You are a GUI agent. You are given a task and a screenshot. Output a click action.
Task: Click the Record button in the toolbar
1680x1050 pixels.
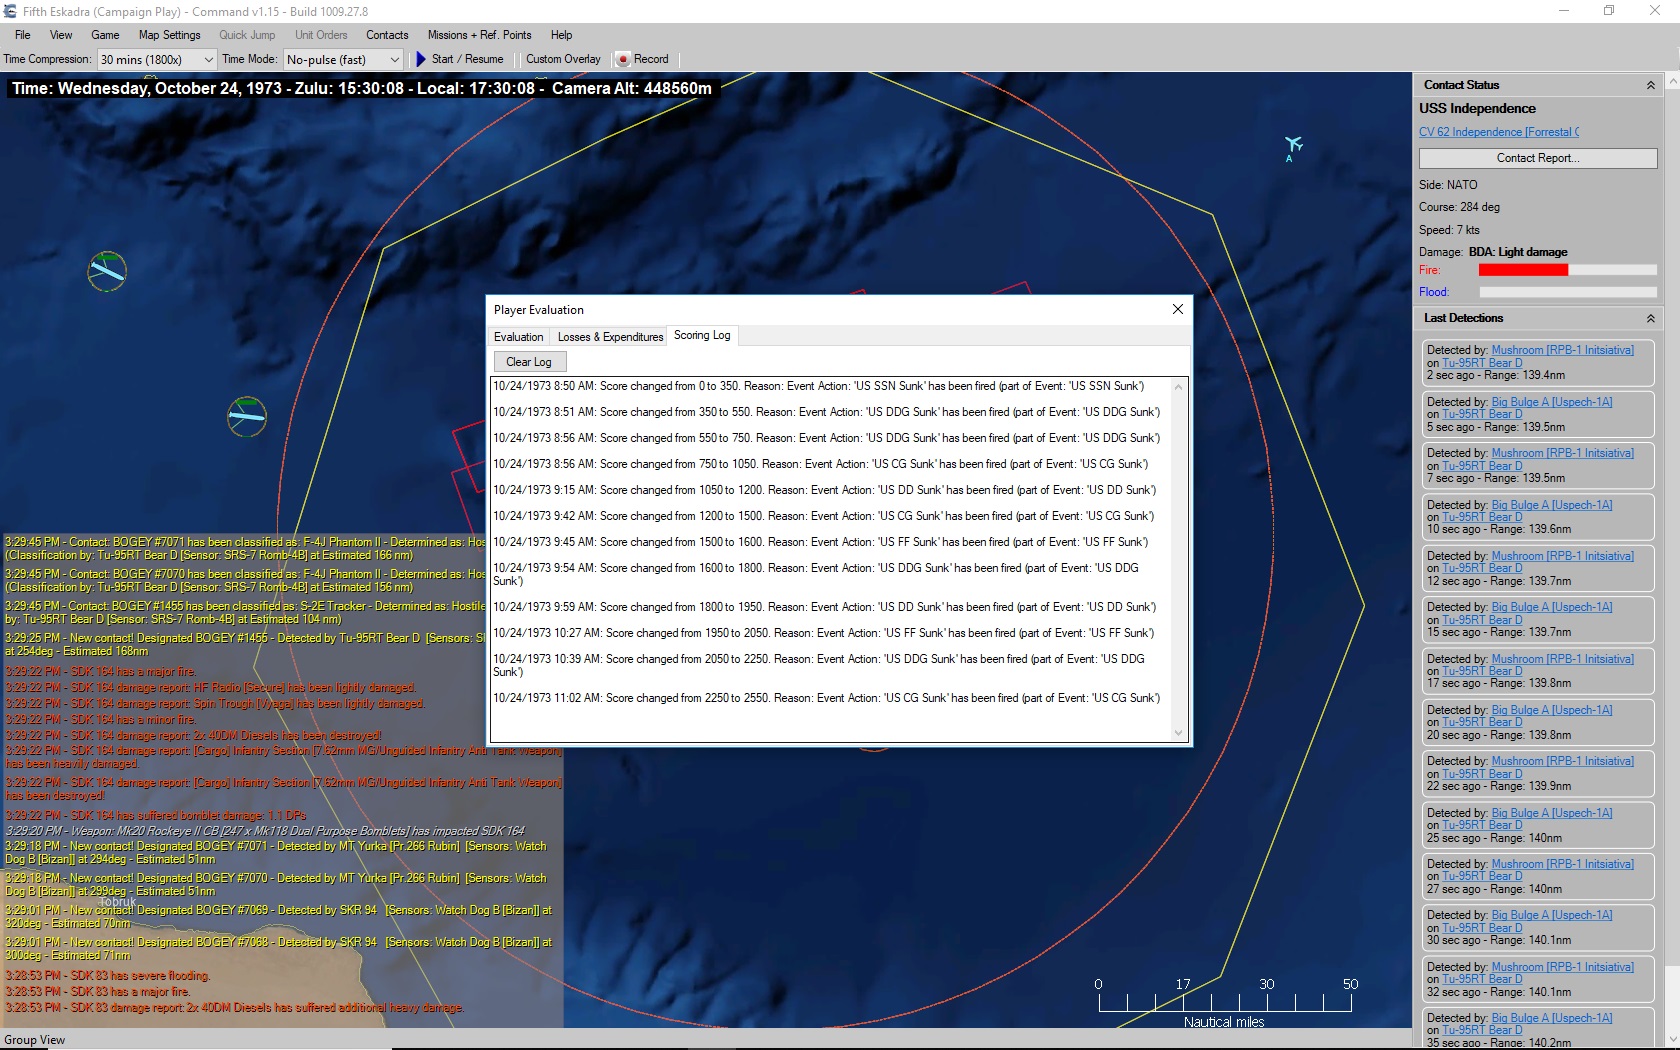(x=642, y=59)
